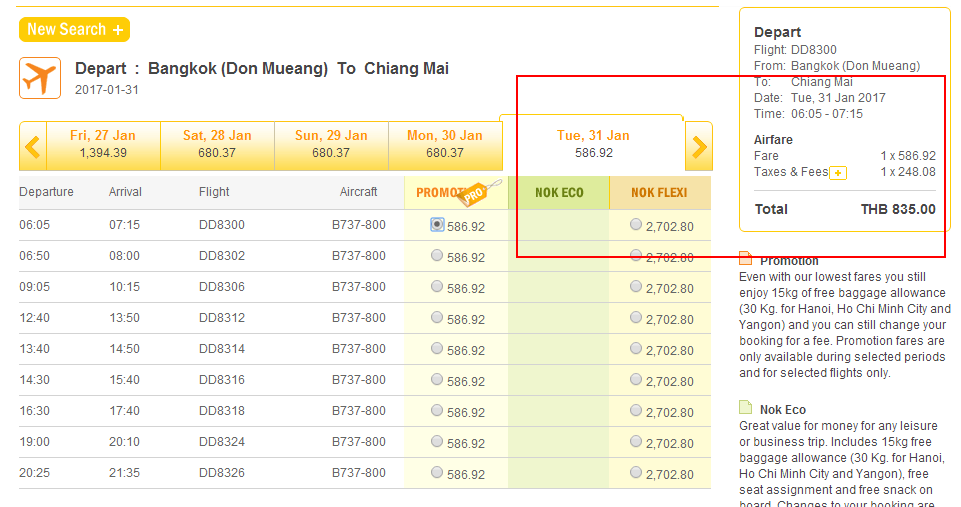This screenshot has width=961, height=507.
Task: Click flight number DD8326
Action: pos(222,473)
